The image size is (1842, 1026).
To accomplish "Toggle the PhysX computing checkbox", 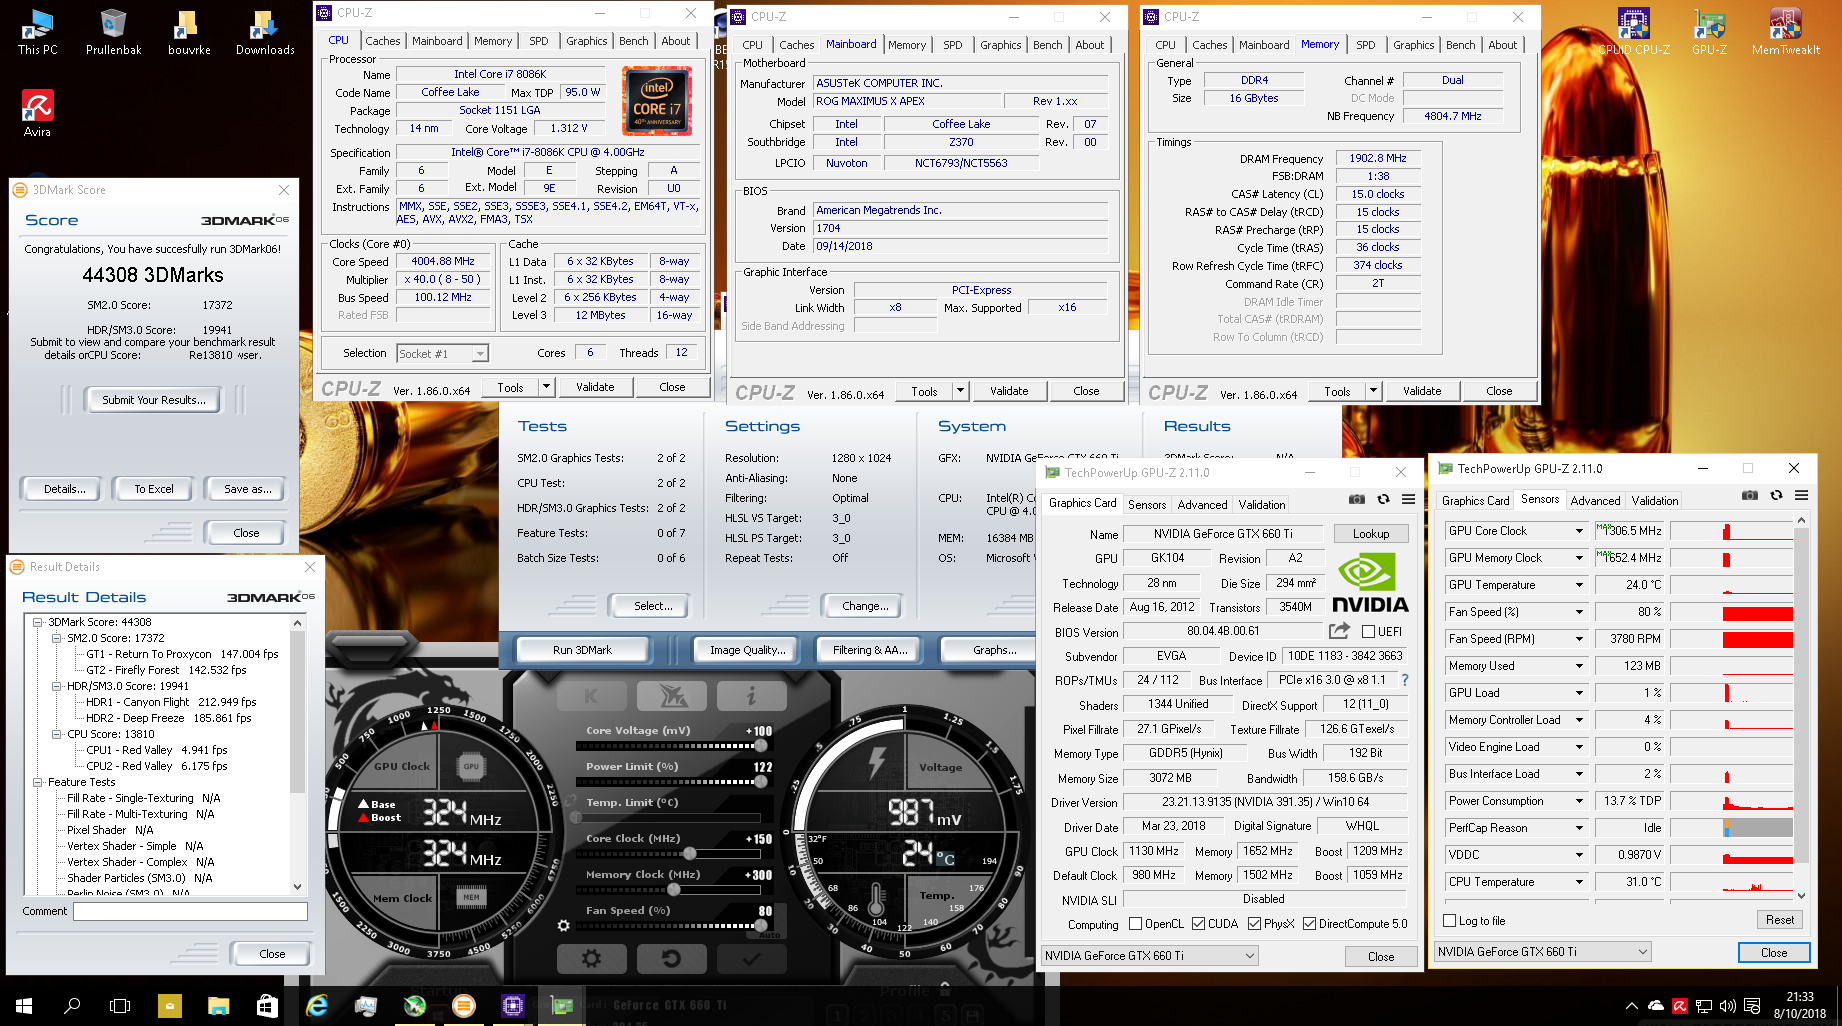I will click(x=1254, y=924).
